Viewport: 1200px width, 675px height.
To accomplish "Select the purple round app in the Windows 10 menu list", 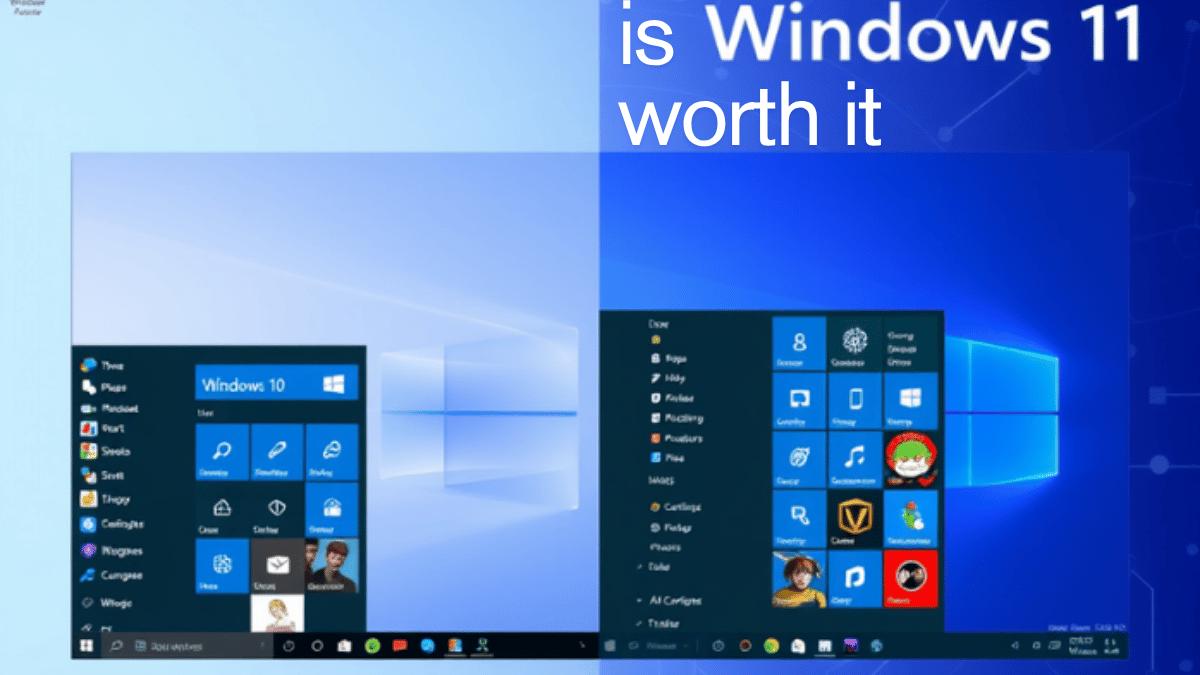I will point(87,550).
